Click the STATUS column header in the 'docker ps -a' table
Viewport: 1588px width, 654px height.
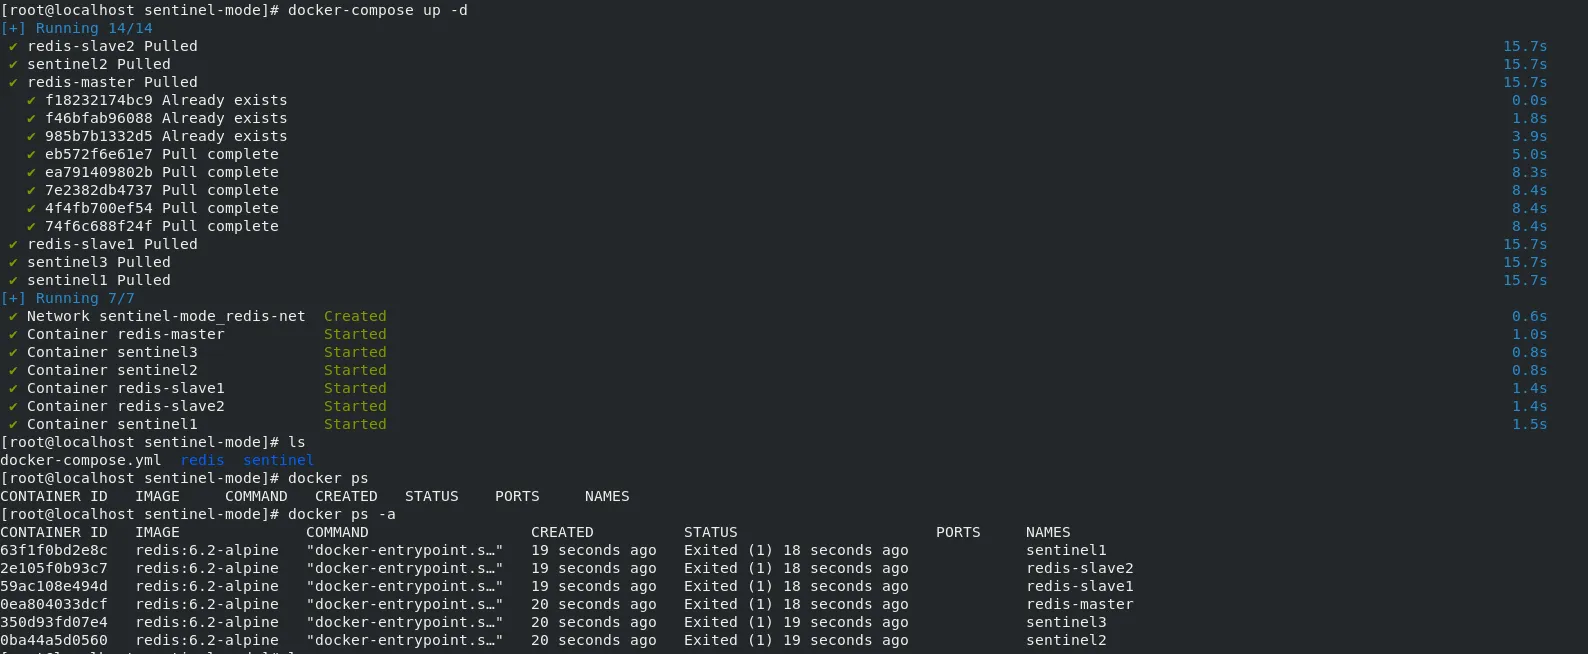pos(711,532)
